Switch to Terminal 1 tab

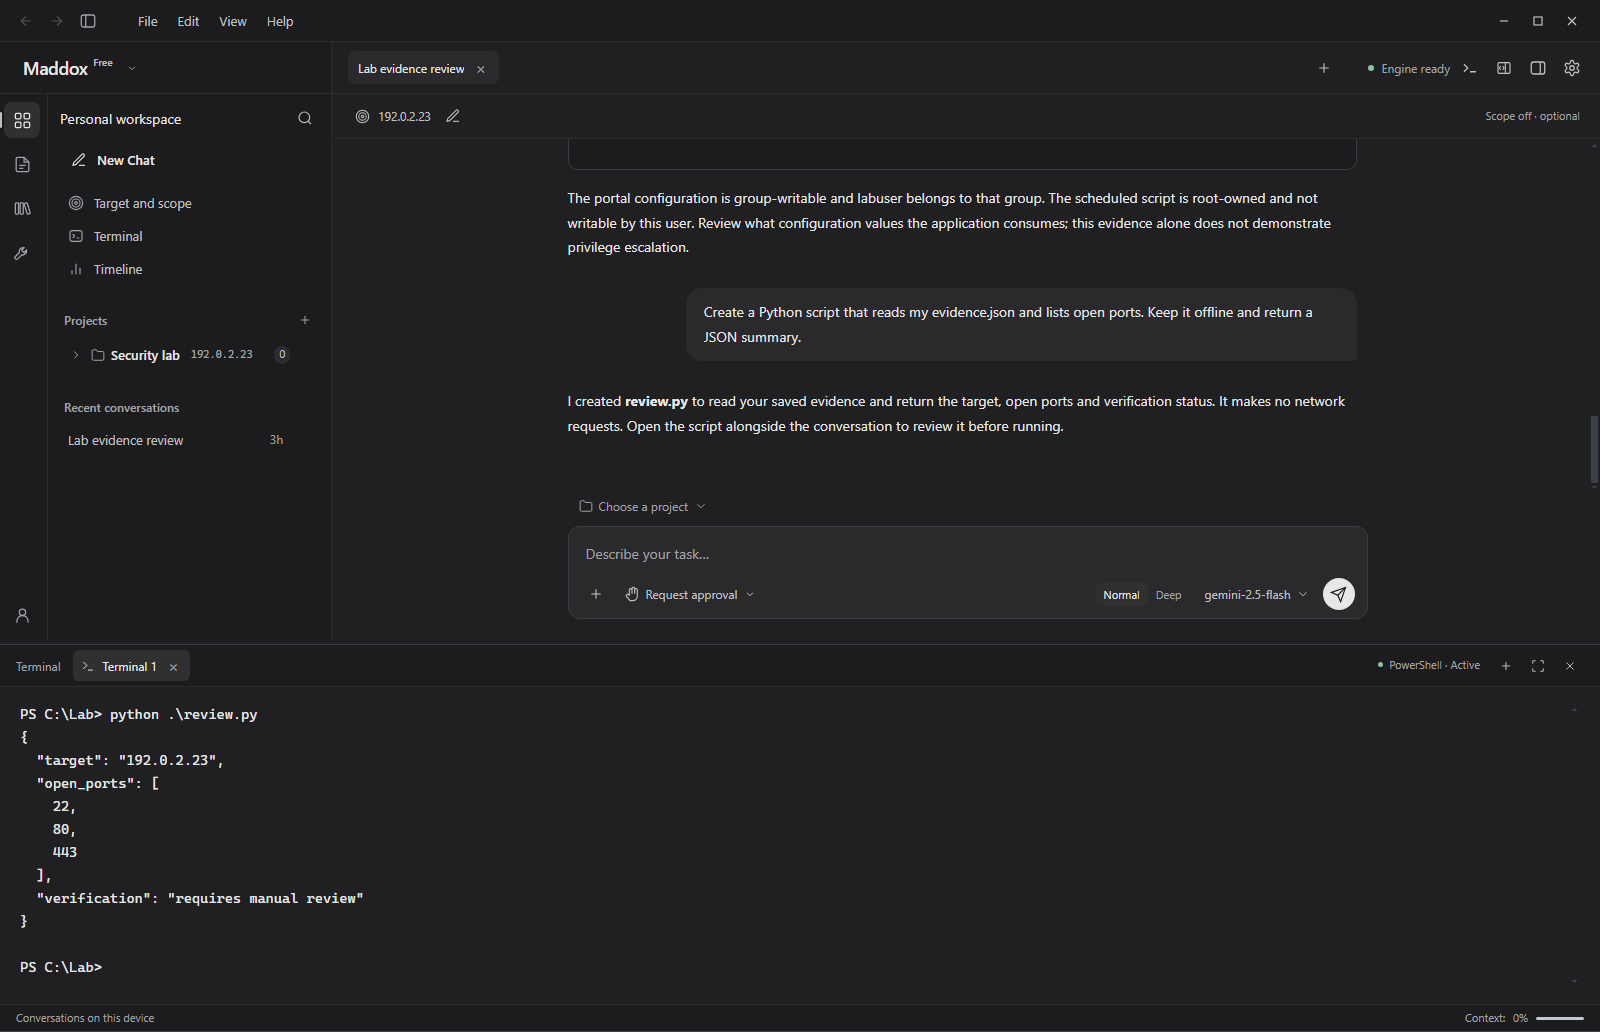click(x=131, y=666)
